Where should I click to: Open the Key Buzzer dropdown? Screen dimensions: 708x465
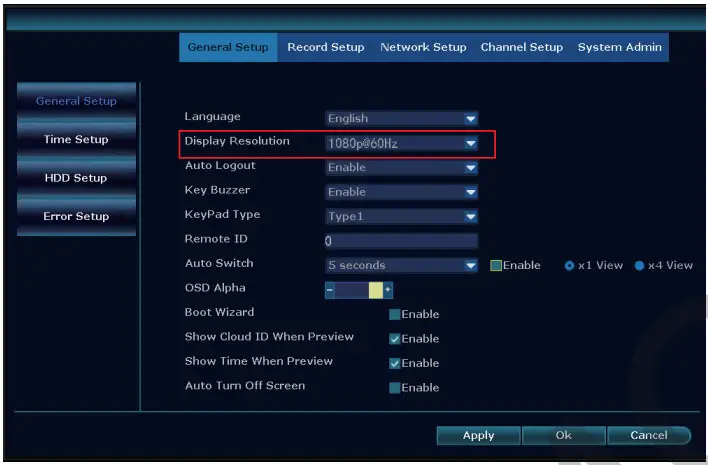pos(401,192)
